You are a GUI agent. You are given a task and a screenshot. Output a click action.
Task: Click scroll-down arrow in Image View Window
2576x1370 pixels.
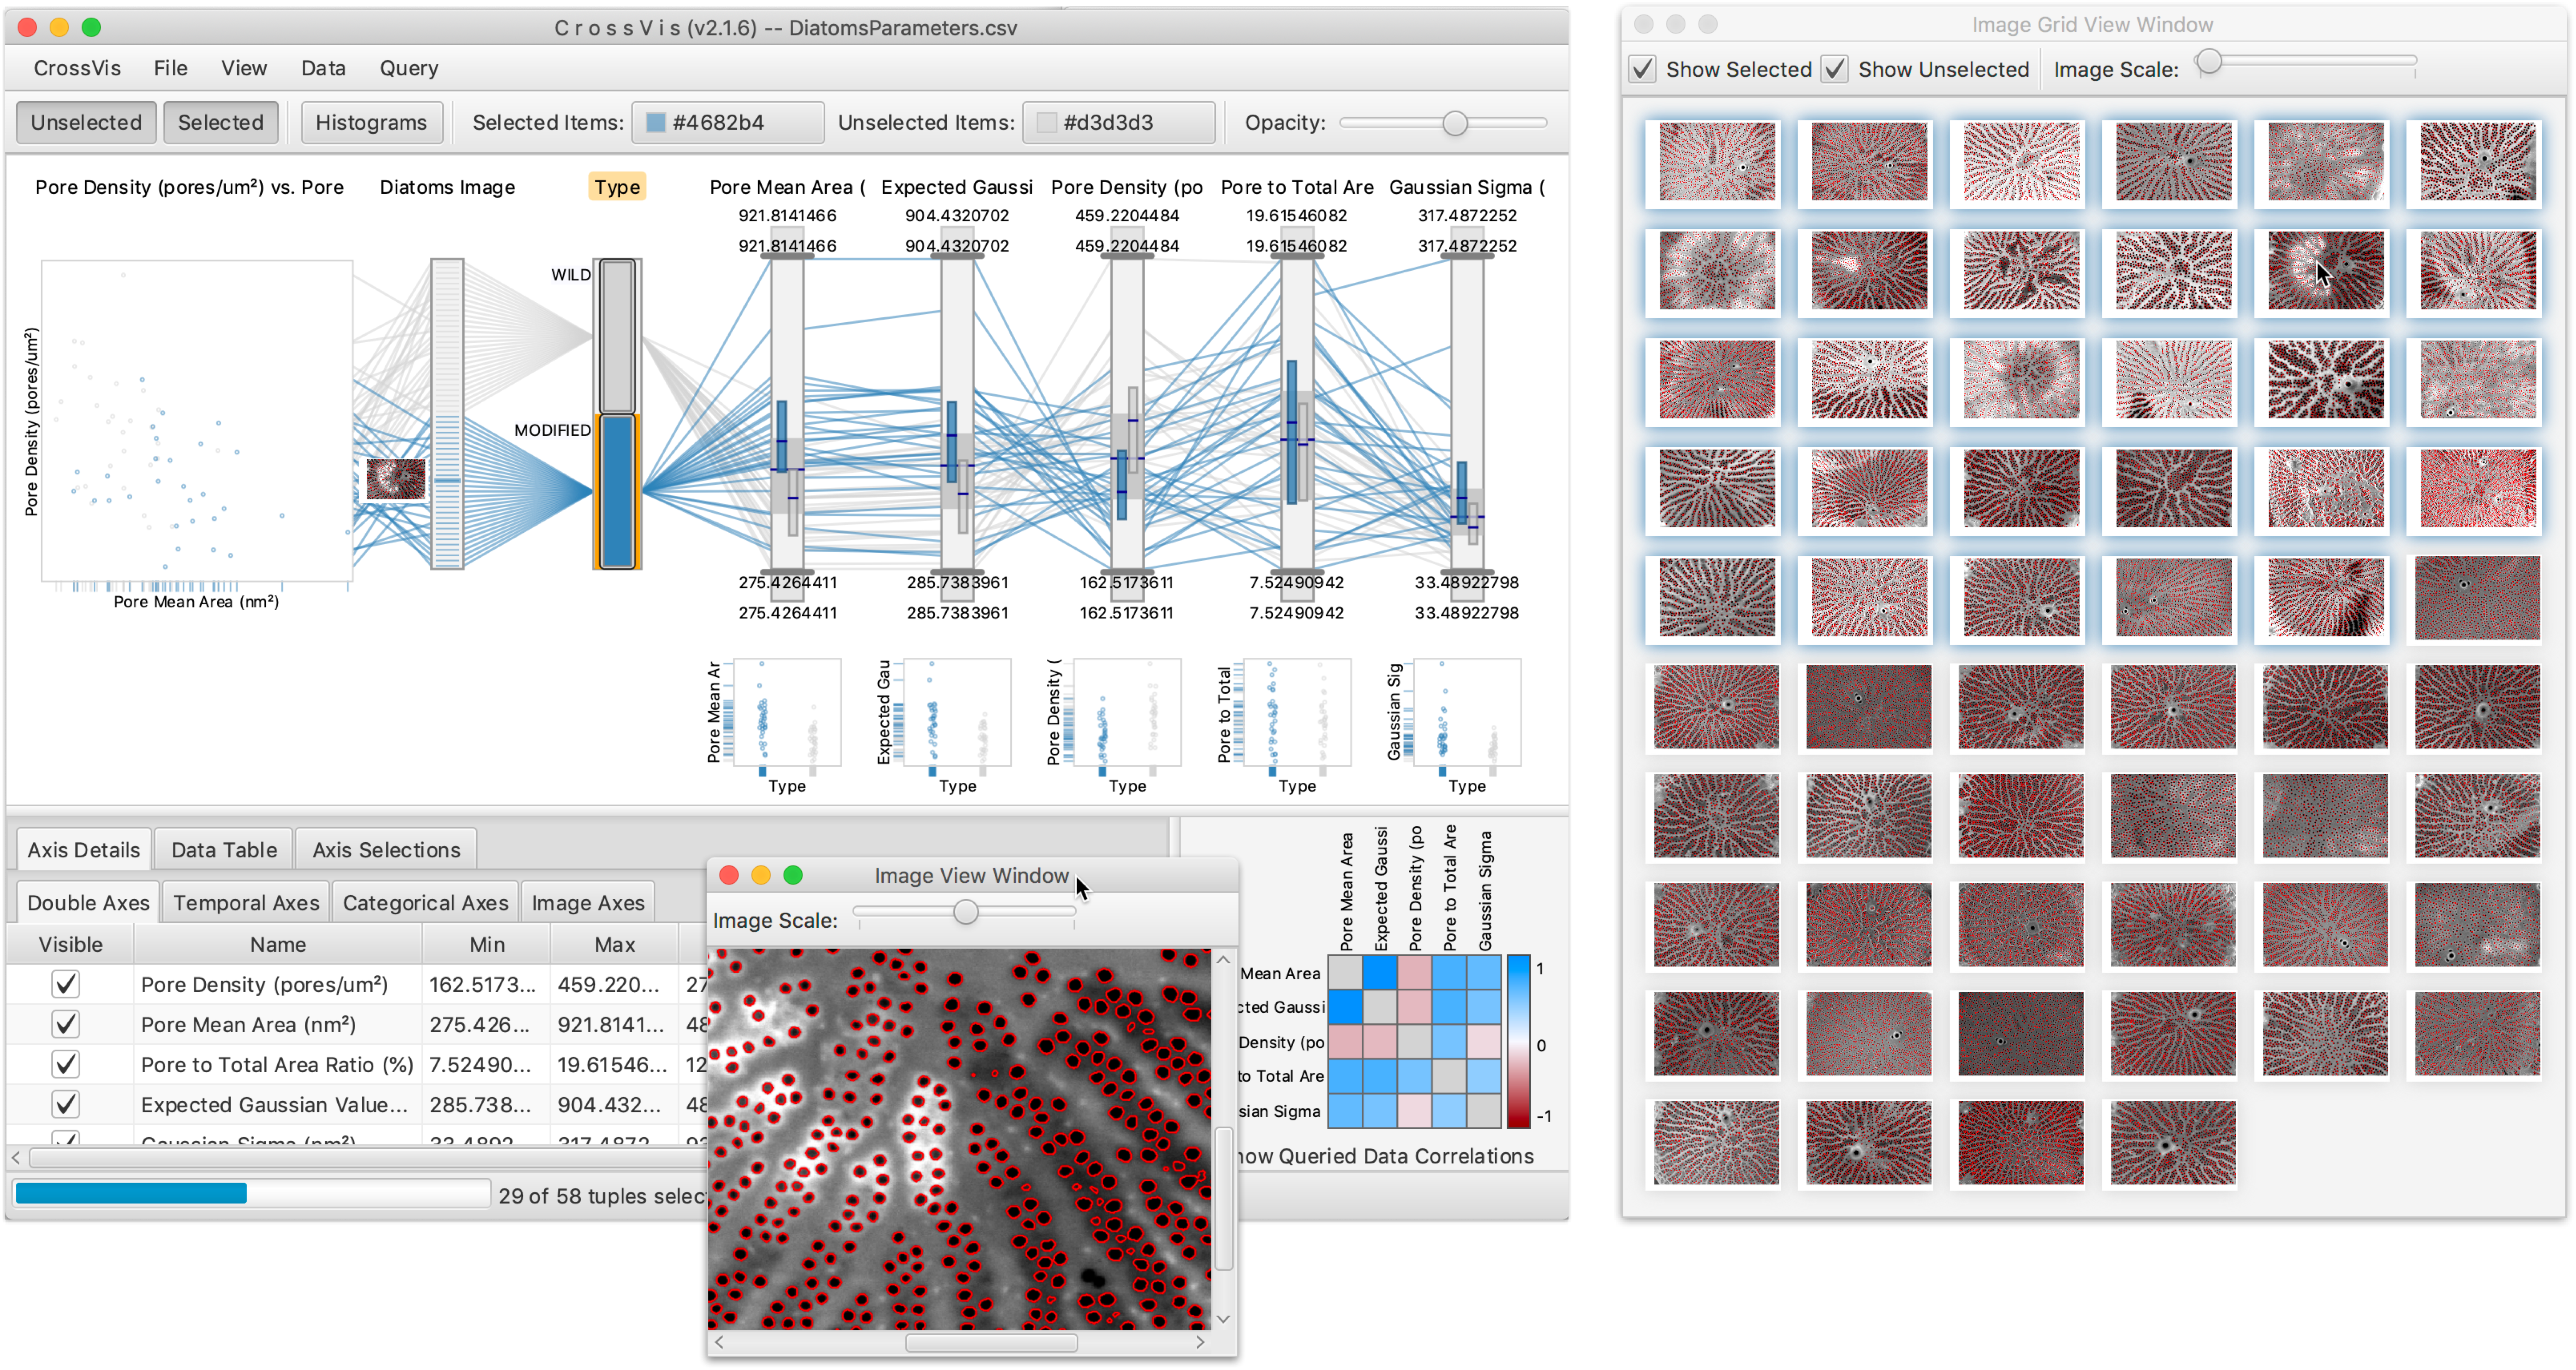(1223, 1319)
